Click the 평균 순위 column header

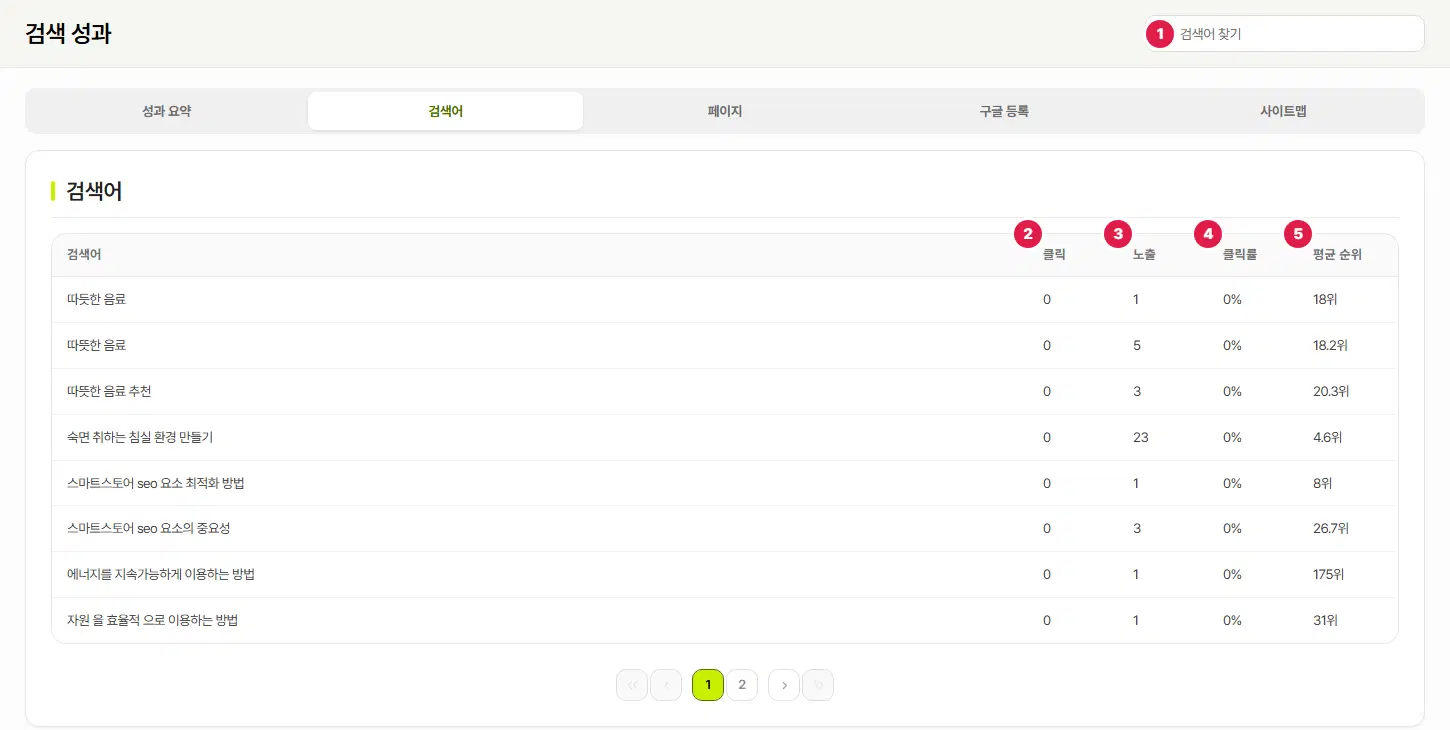coord(1337,255)
